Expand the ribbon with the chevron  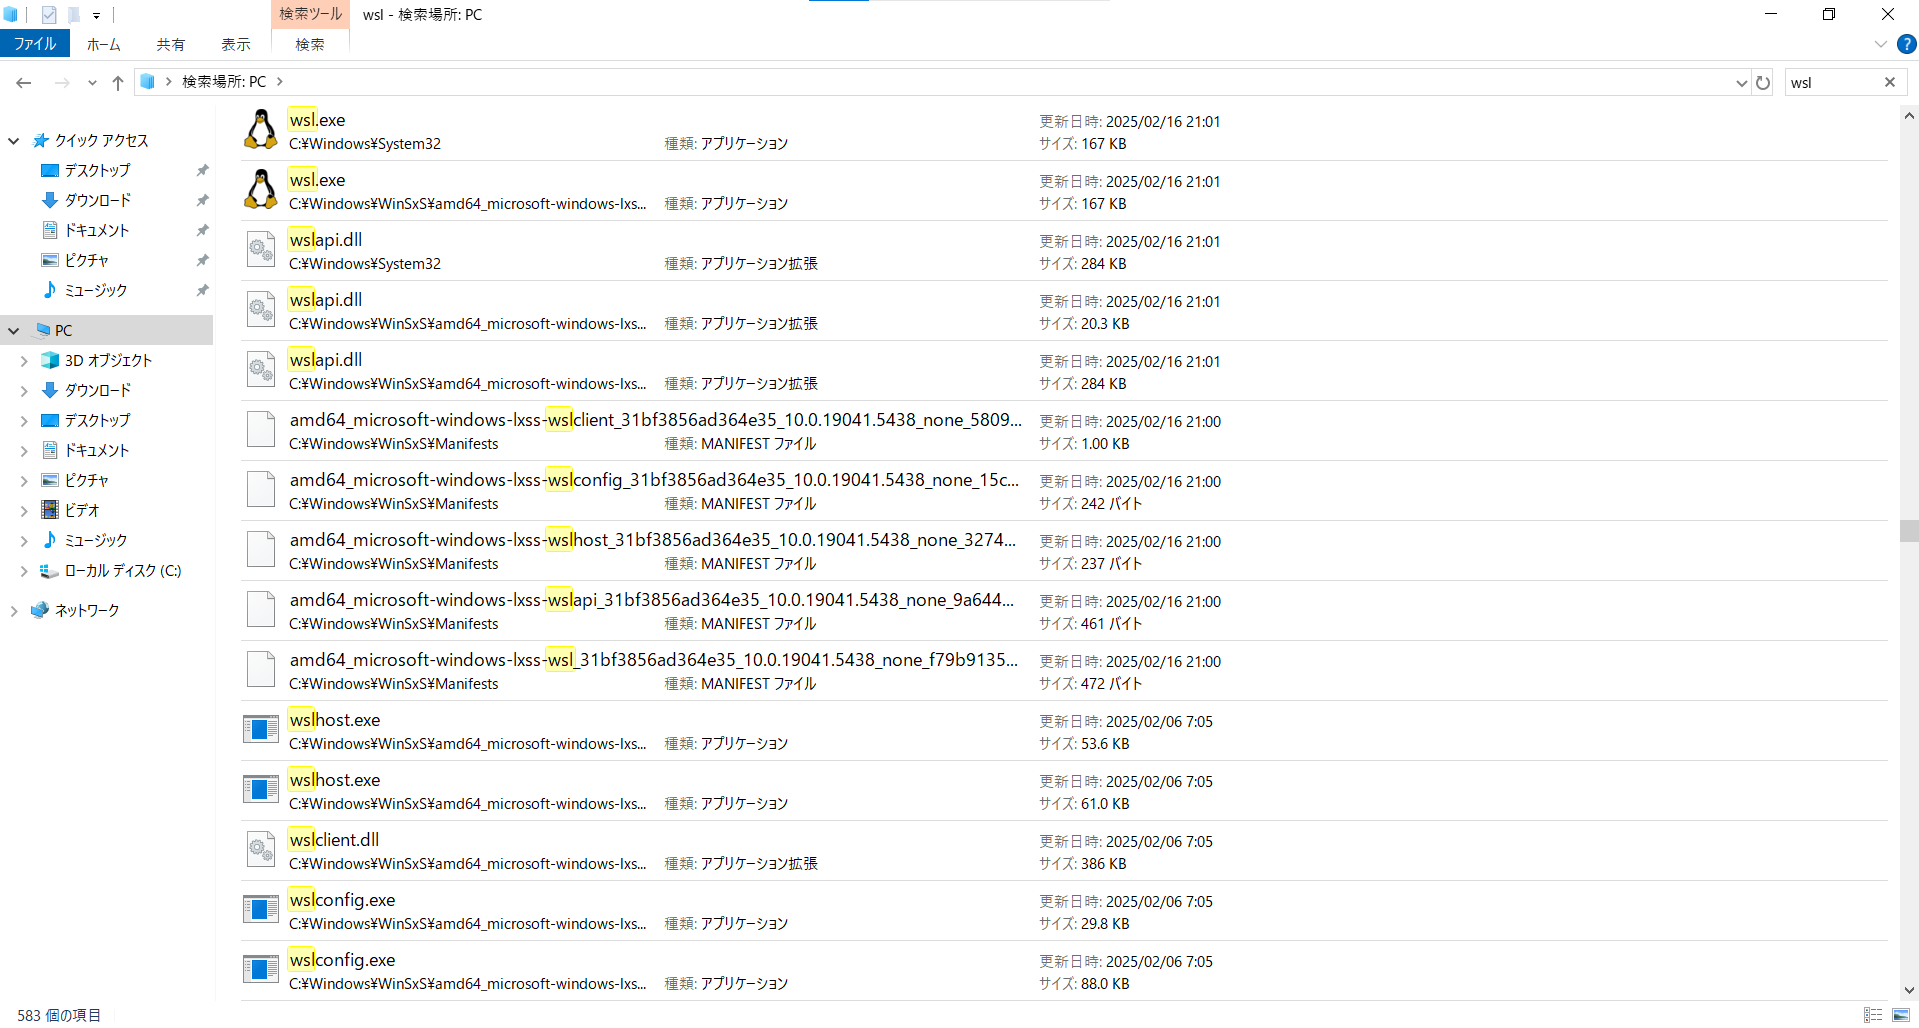pyautogui.click(x=1881, y=44)
